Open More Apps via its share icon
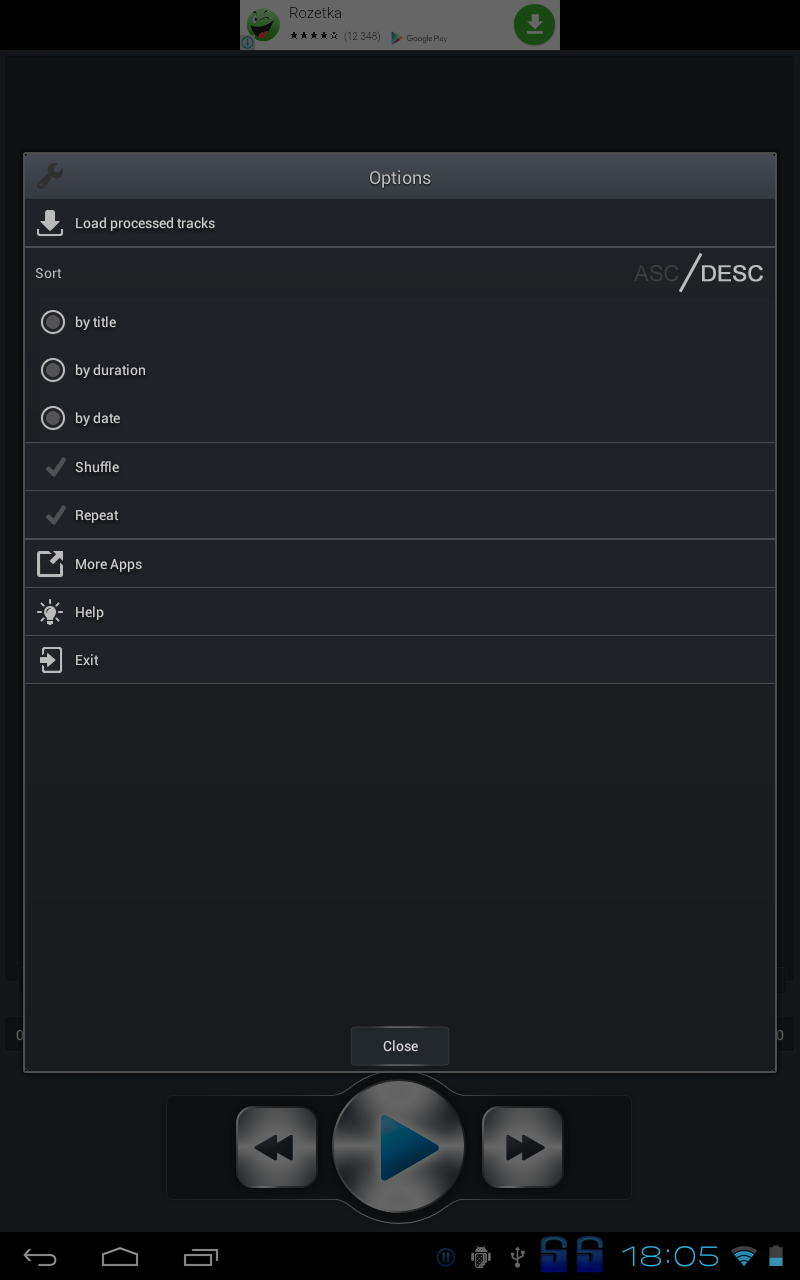This screenshot has width=800, height=1280. pyautogui.click(x=50, y=564)
